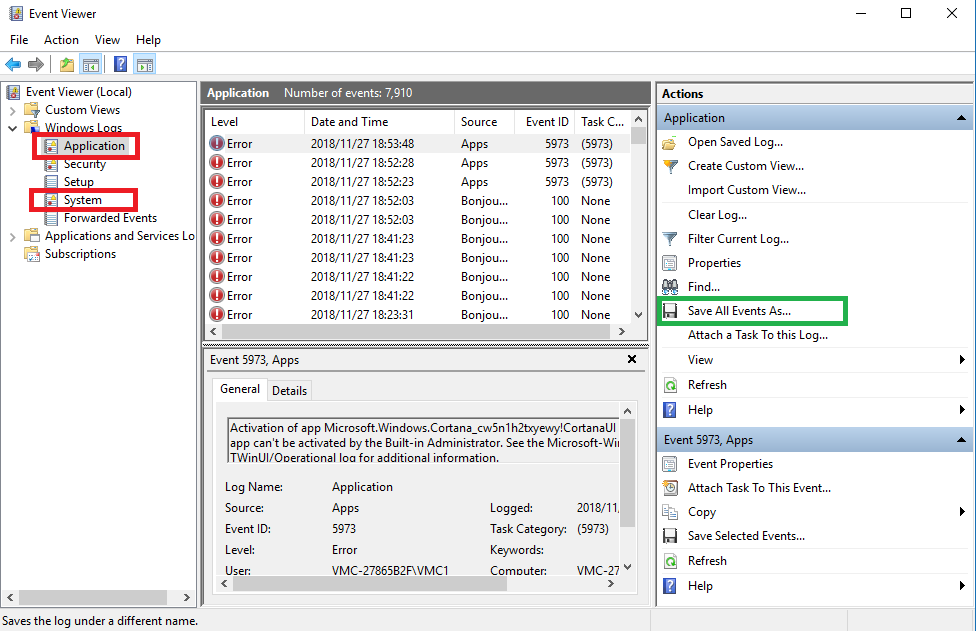The width and height of the screenshot is (976, 631).
Task: Open the Help menu in menu bar
Action: click(148, 40)
